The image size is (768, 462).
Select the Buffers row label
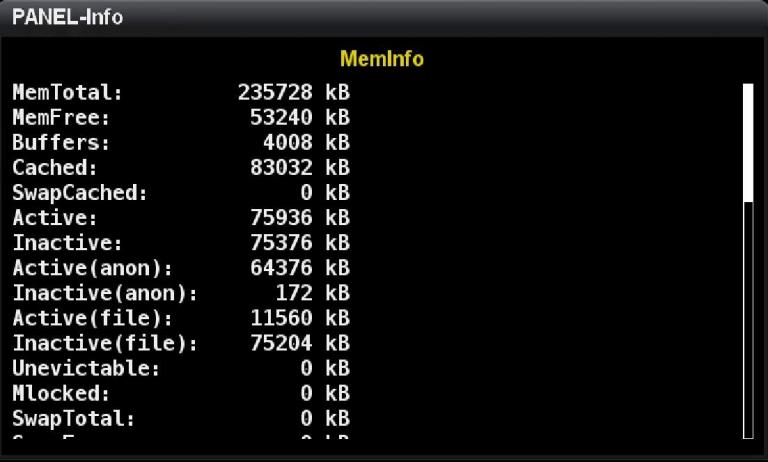click(61, 143)
